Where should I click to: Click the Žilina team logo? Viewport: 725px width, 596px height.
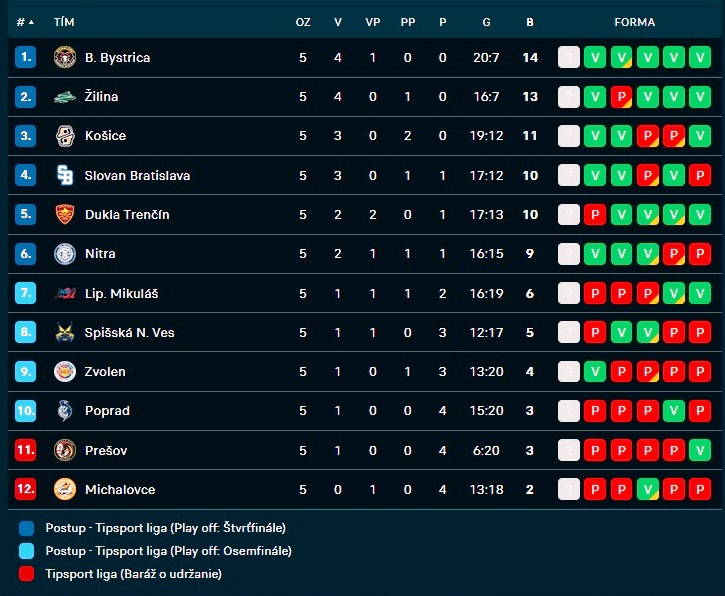pyautogui.click(x=65, y=97)
